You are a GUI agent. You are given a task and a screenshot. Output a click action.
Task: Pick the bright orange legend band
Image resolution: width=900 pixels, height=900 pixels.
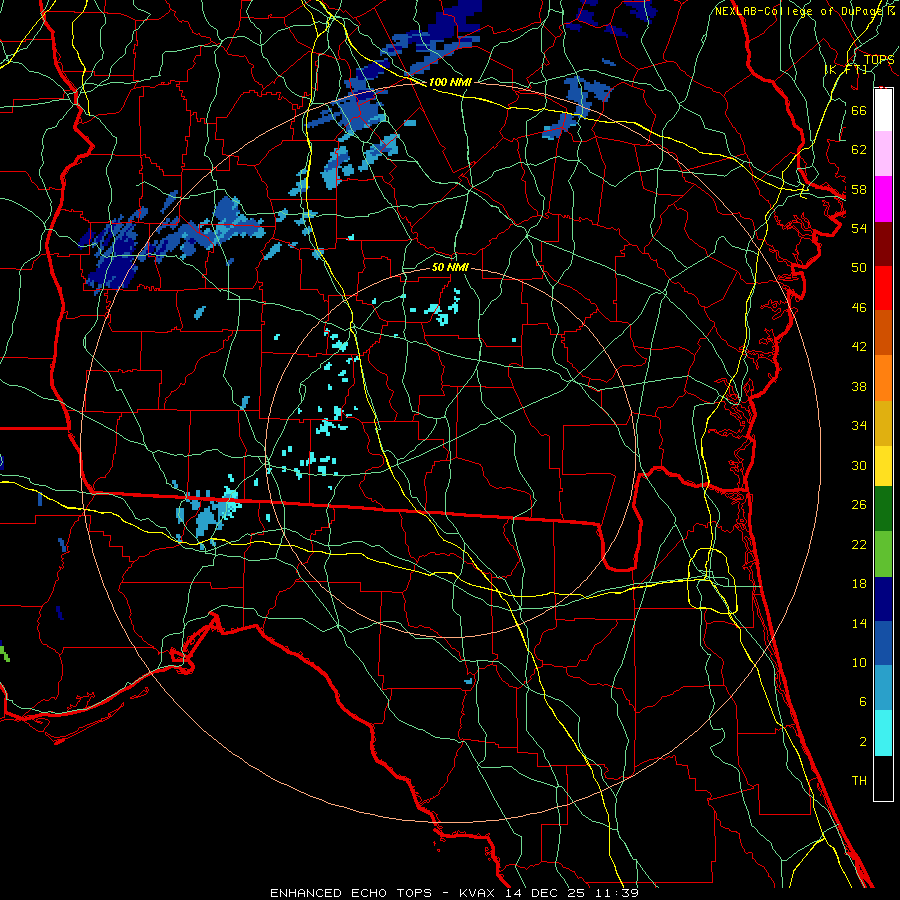(x=883, y=378)
